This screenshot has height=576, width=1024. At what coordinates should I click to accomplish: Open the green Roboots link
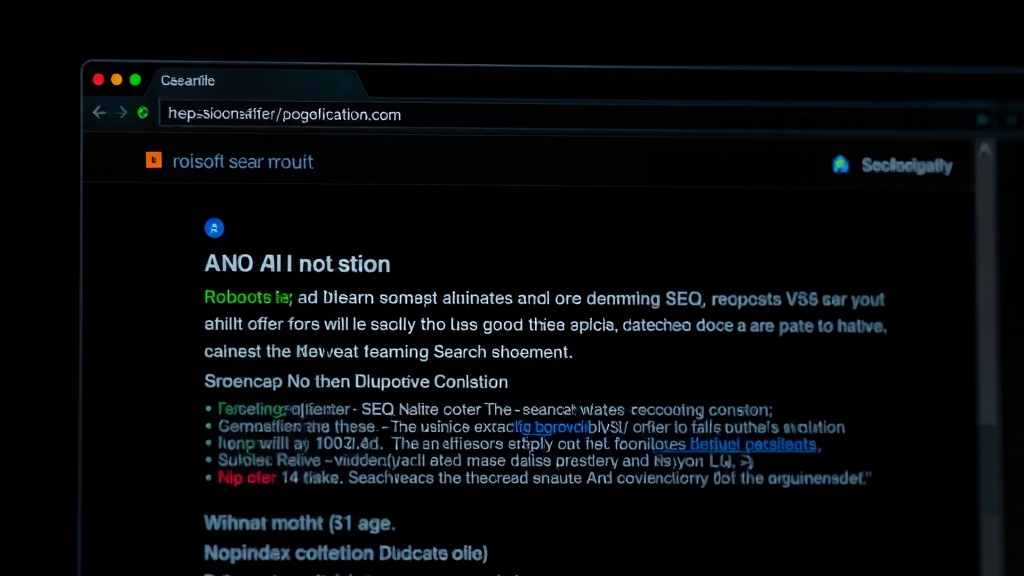[248, 297]
